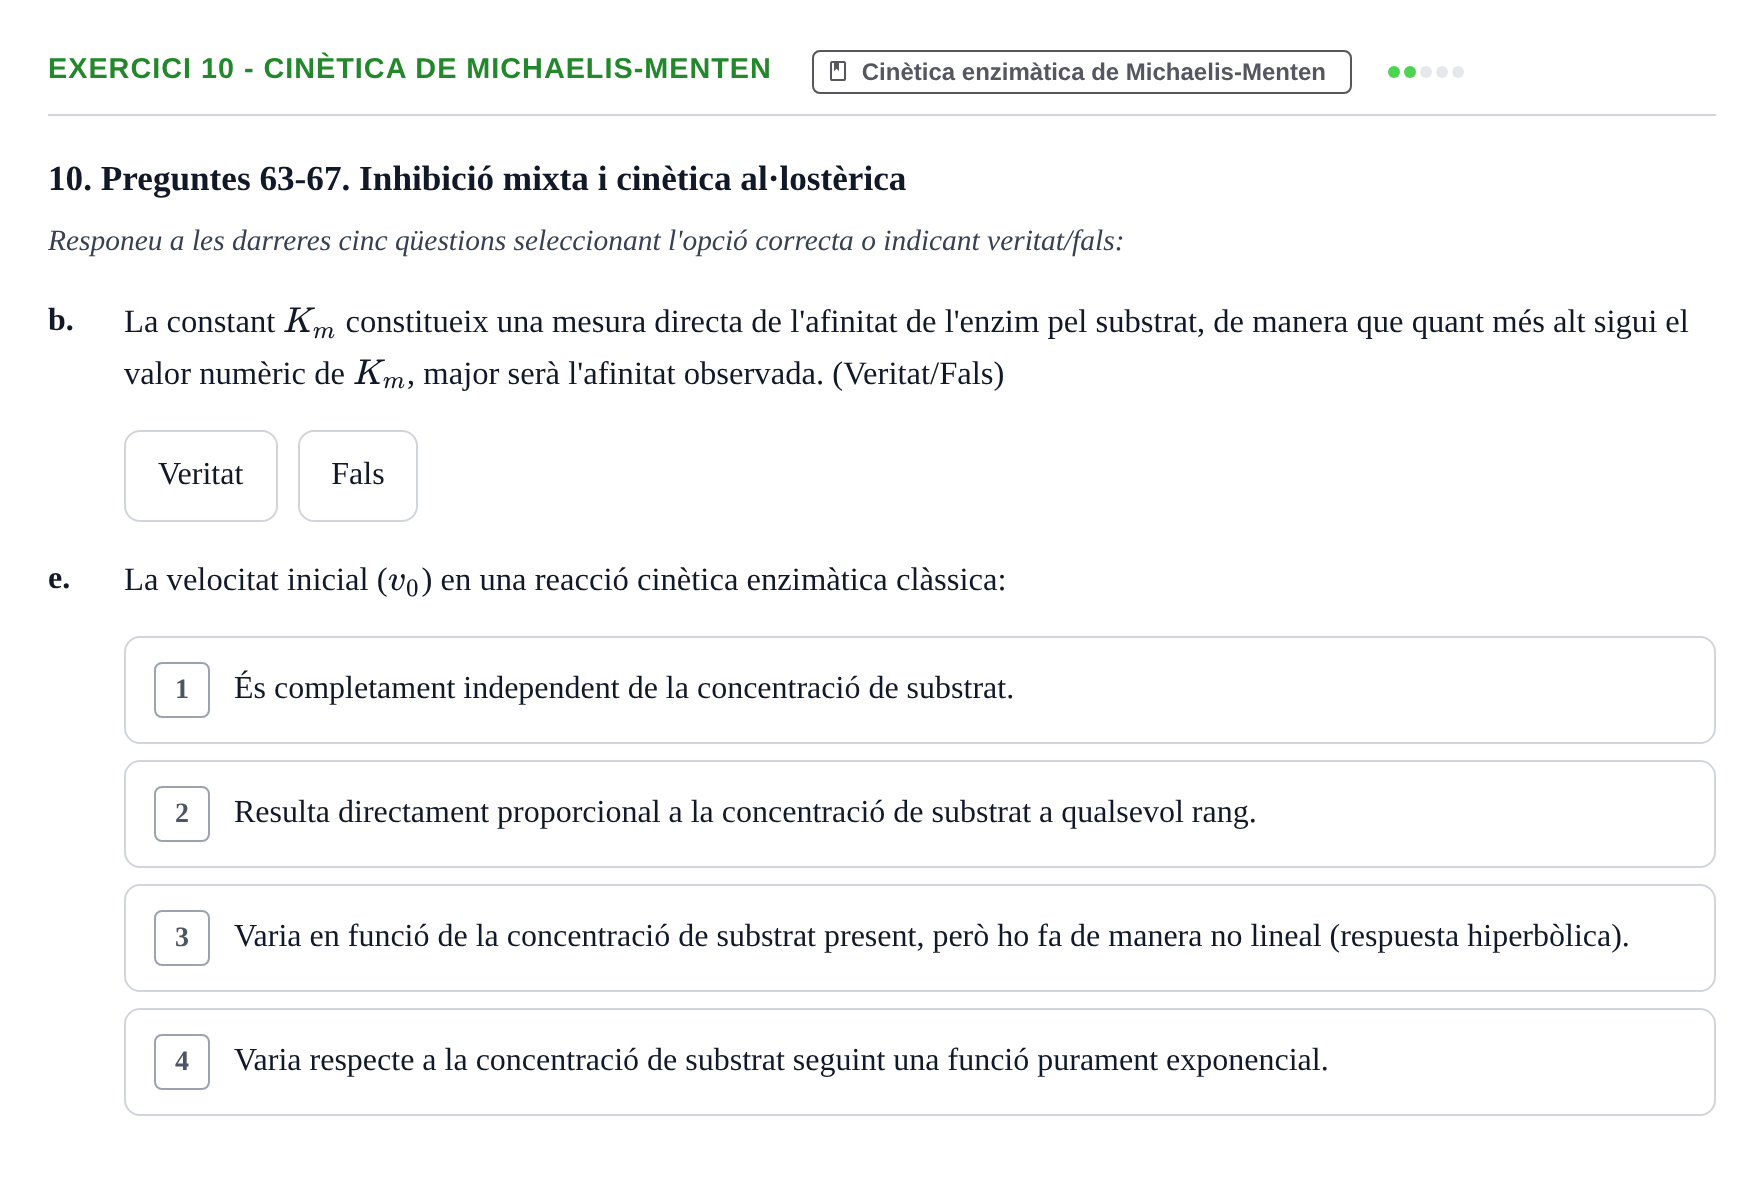Answer Veritat for question b

[x=200, y=475]
